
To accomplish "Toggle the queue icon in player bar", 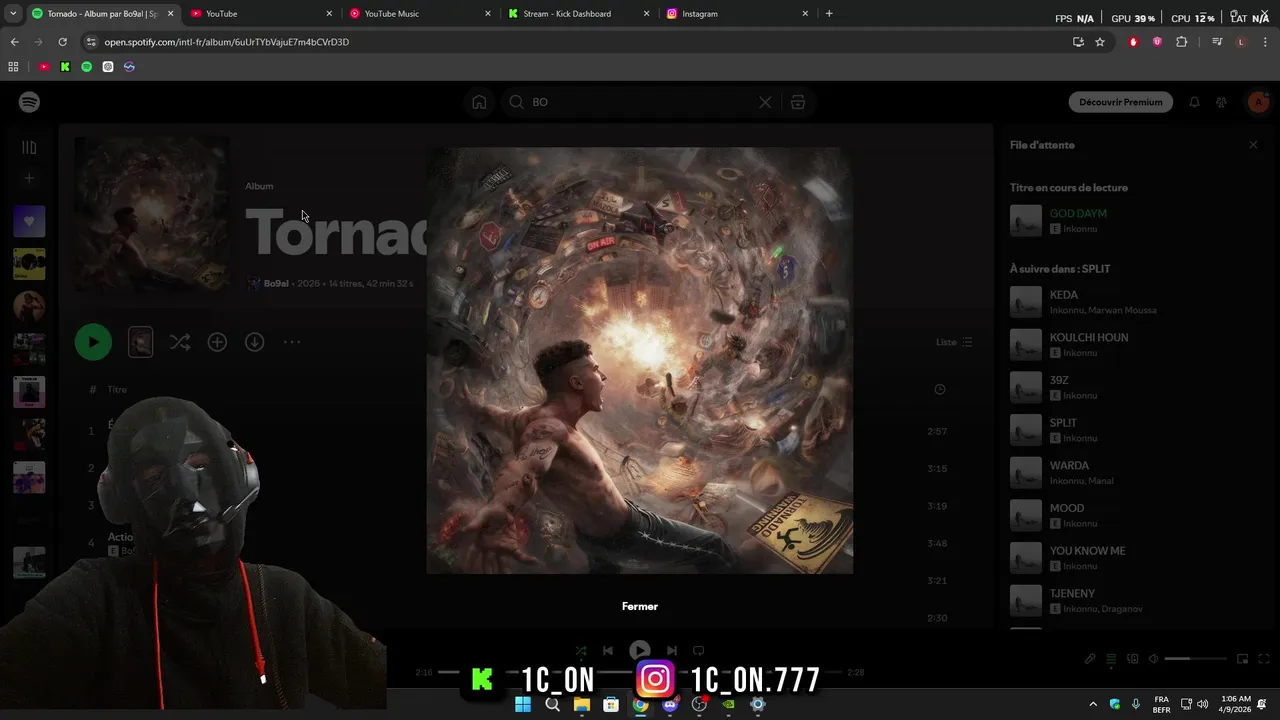I will pos(1111,659).
